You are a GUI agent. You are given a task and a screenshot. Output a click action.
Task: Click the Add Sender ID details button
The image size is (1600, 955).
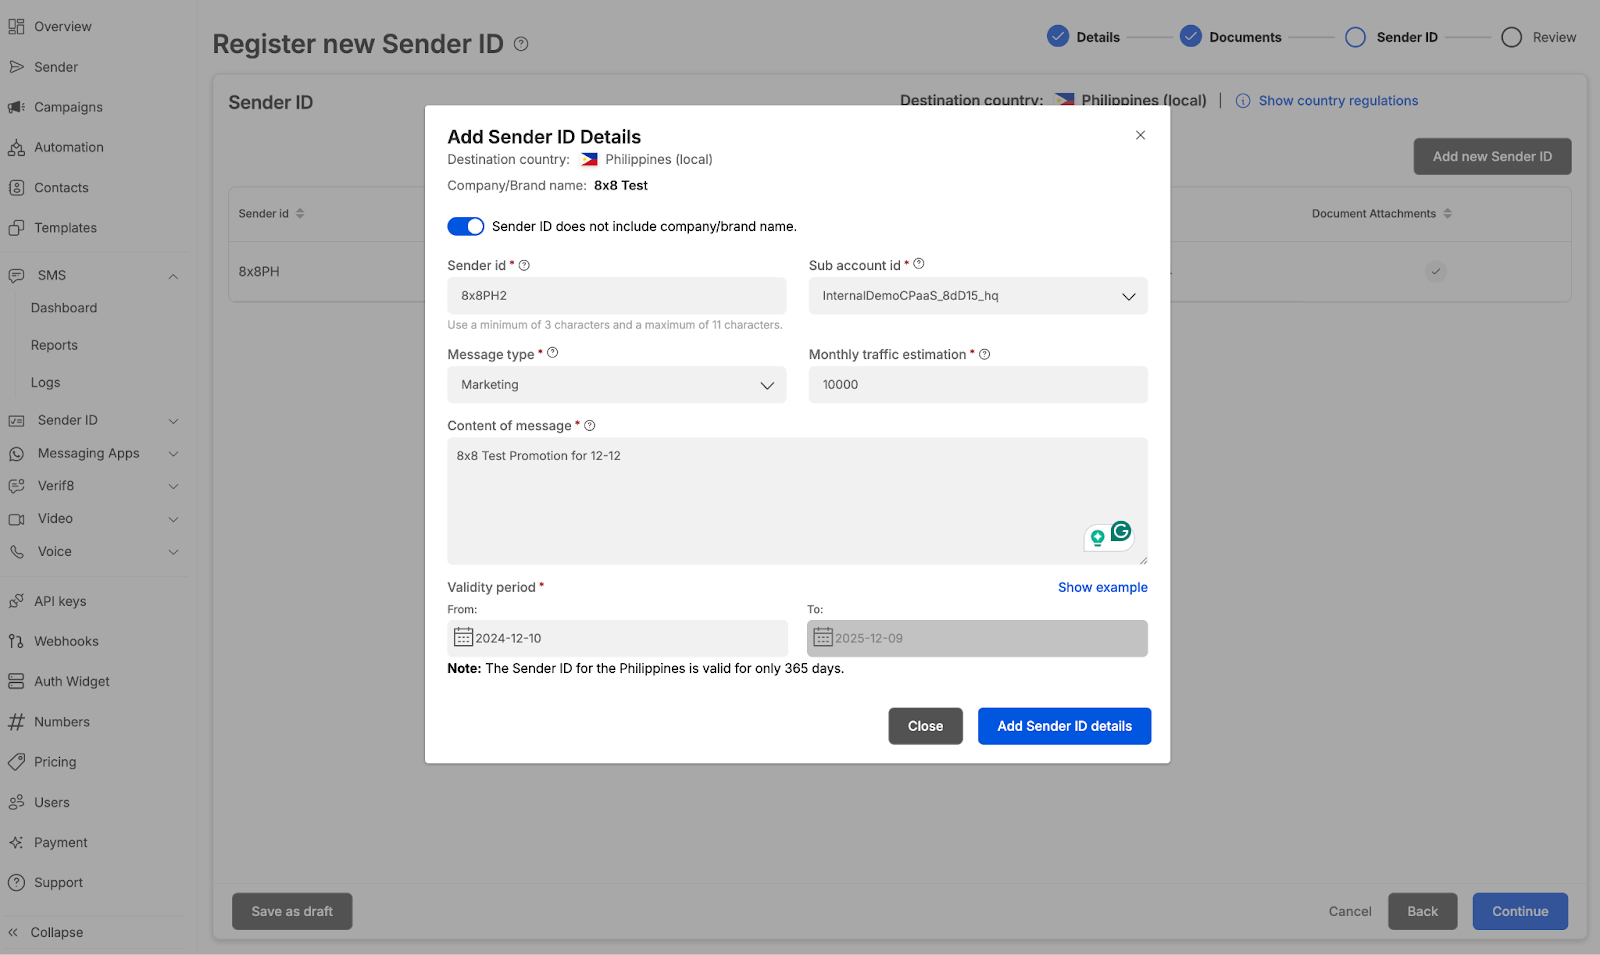click(x=1064, y=726)
